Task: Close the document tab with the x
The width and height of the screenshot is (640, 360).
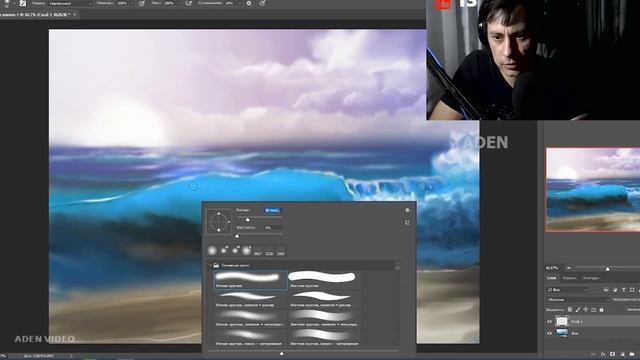Action: tap(75, 14)
